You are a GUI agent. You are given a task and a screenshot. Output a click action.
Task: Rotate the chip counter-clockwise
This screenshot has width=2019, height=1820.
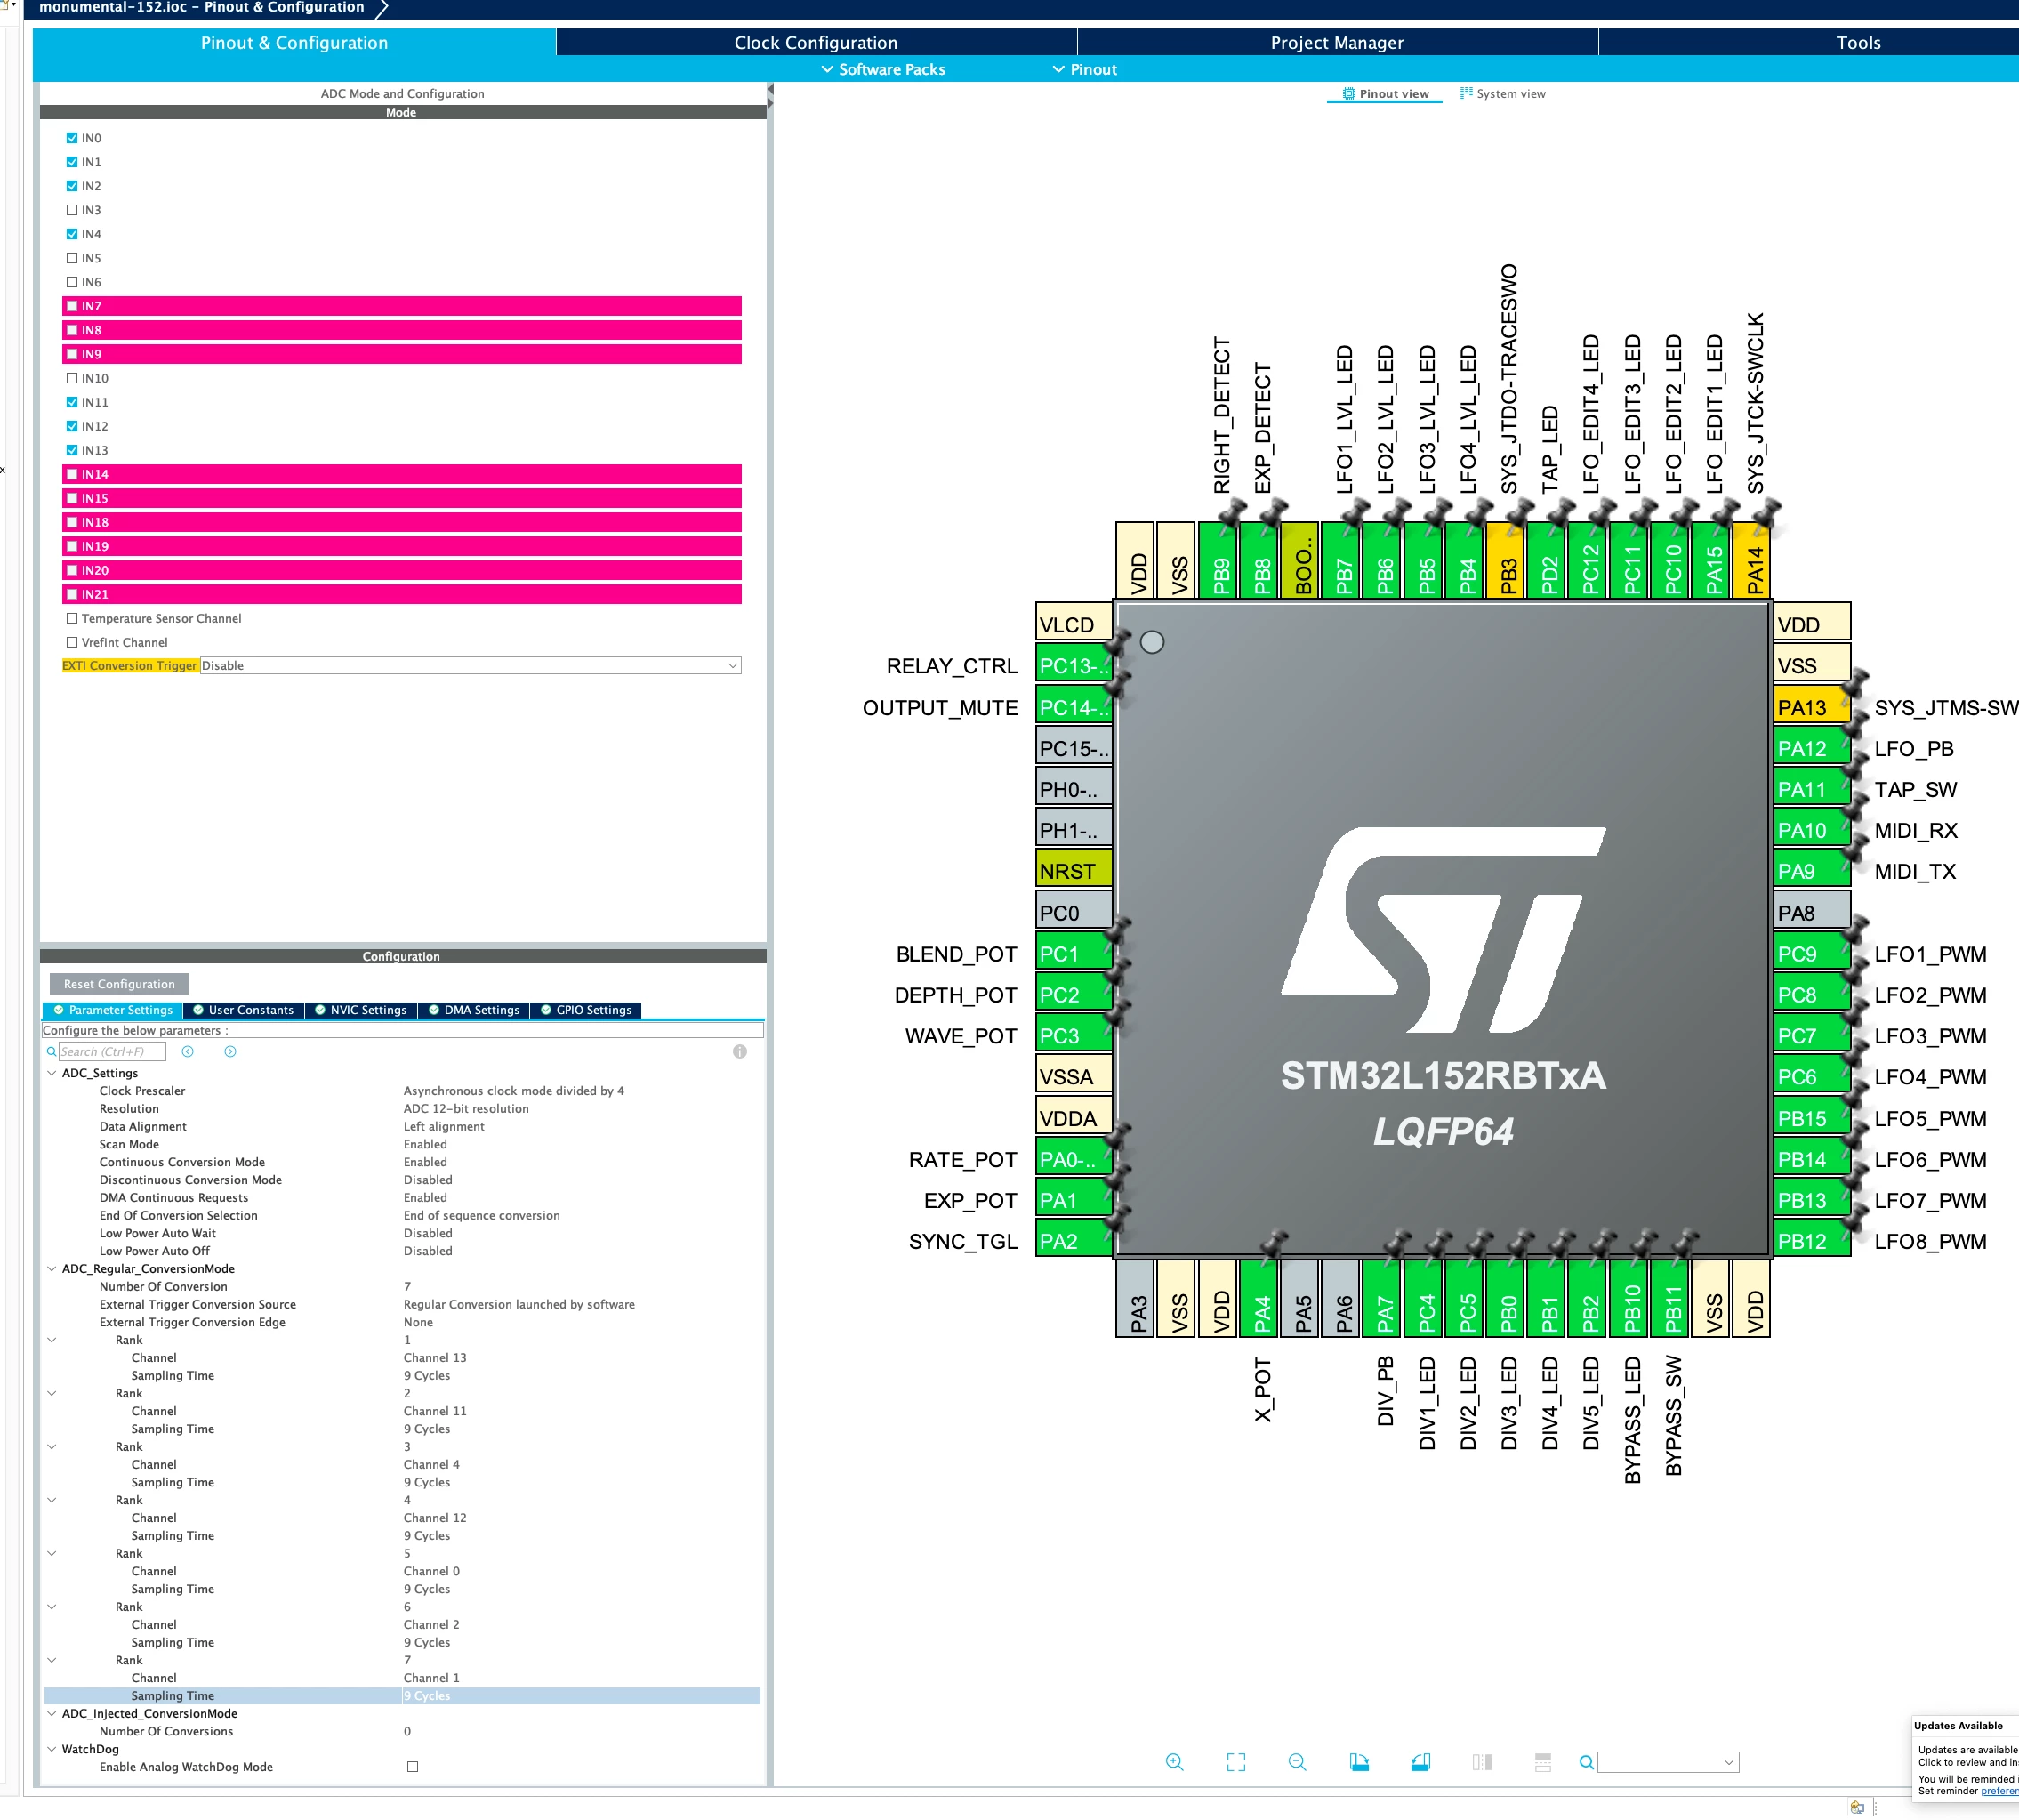(1420, 1762)
